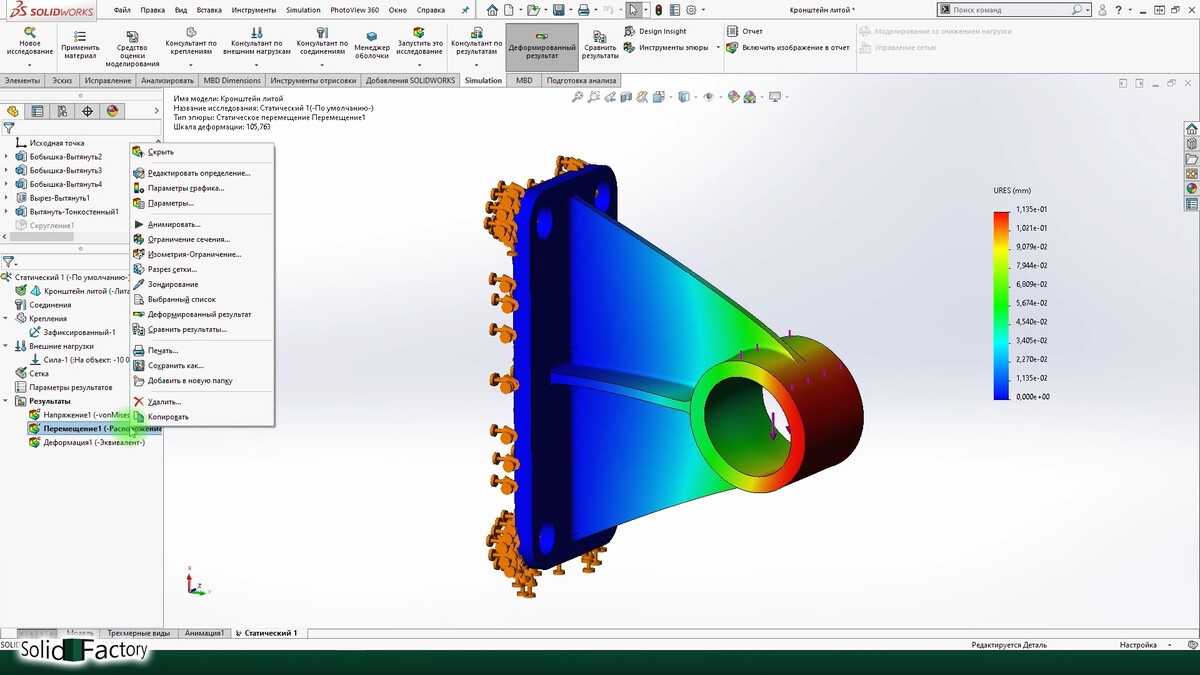Open the Инструменты эпюры dropdown arrow
This screenshot has height=675, width=1200.
tap(717, 47)
